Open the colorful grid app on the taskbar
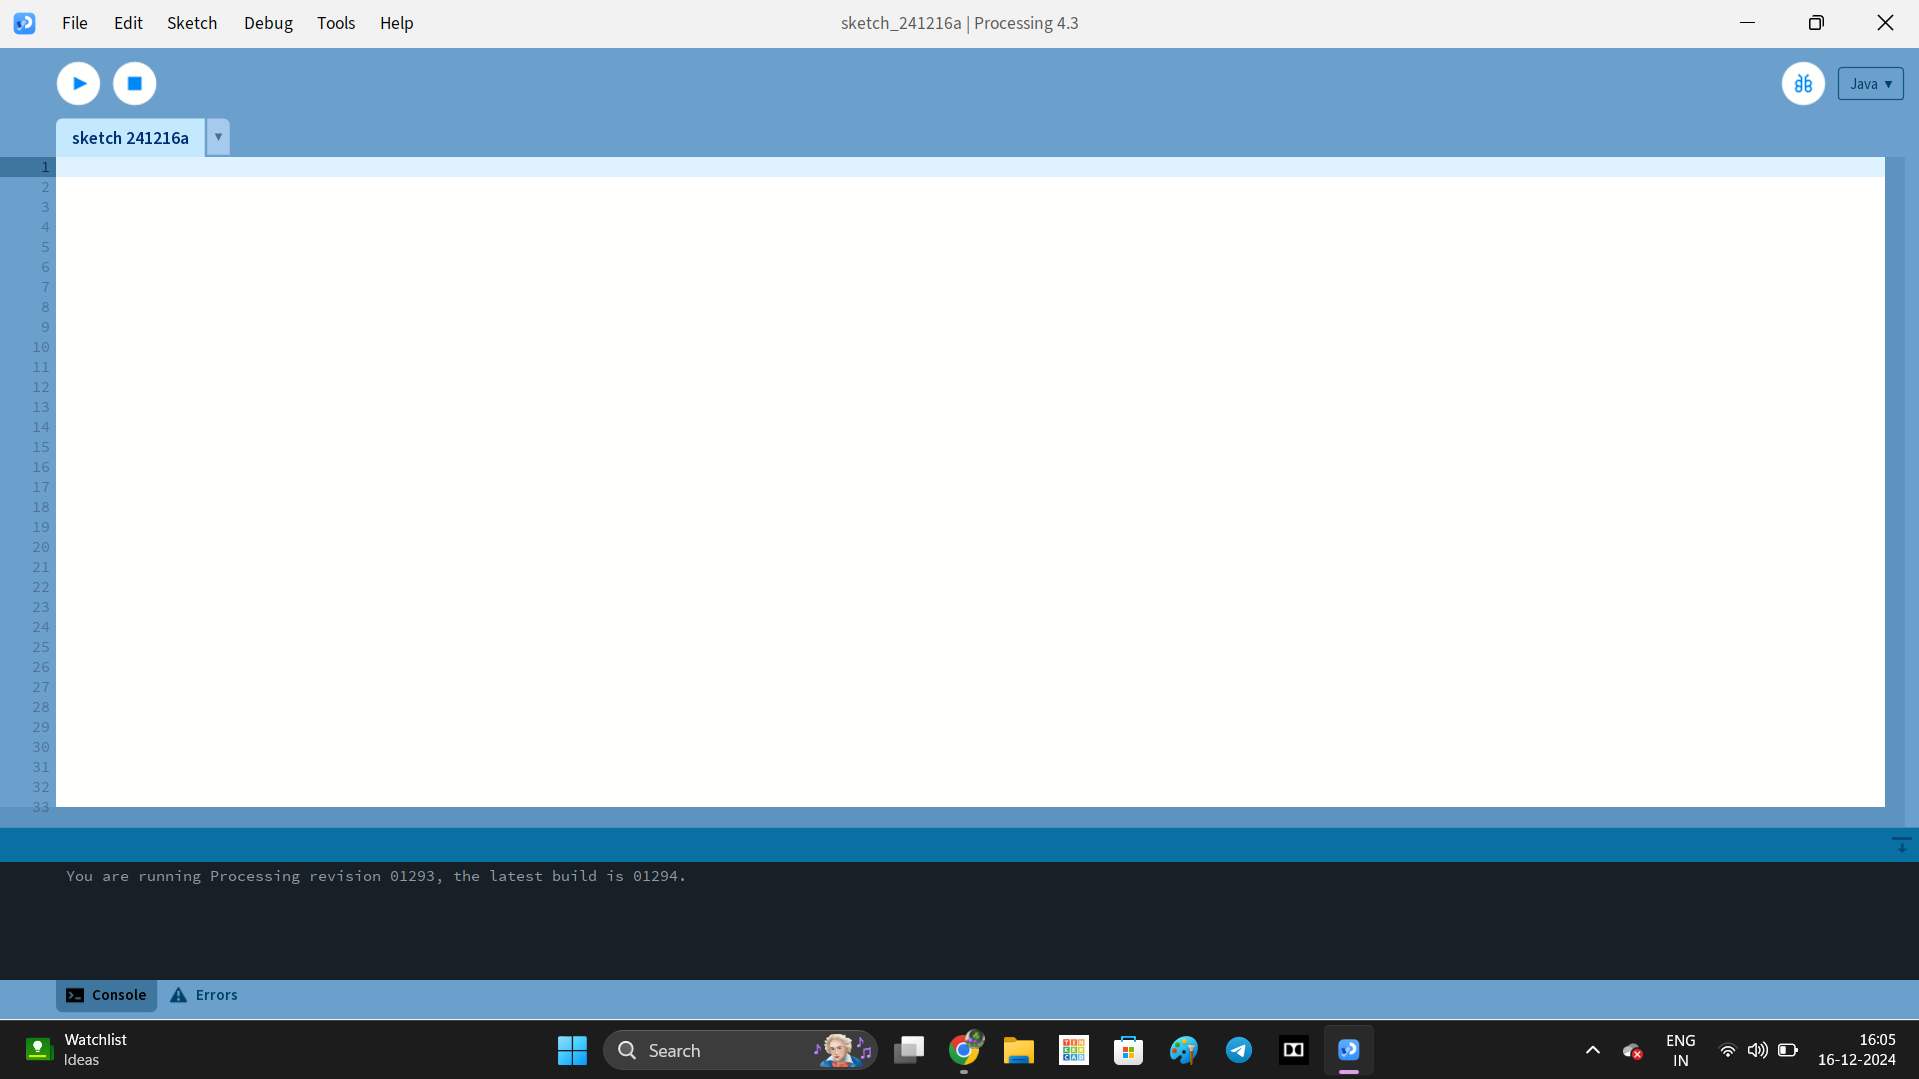This screenshot has height=1079, width=1919. point(1074,1050)
